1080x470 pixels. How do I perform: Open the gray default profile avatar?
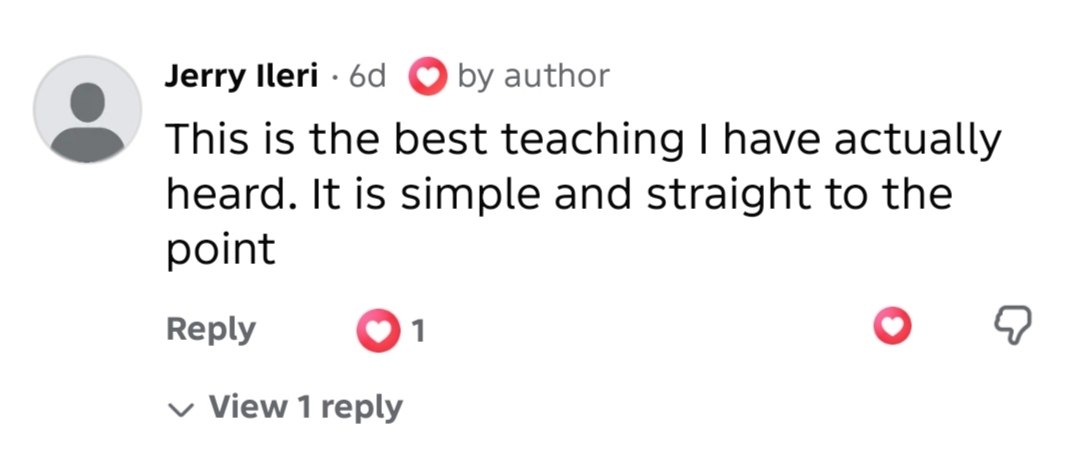click(87, 110)
